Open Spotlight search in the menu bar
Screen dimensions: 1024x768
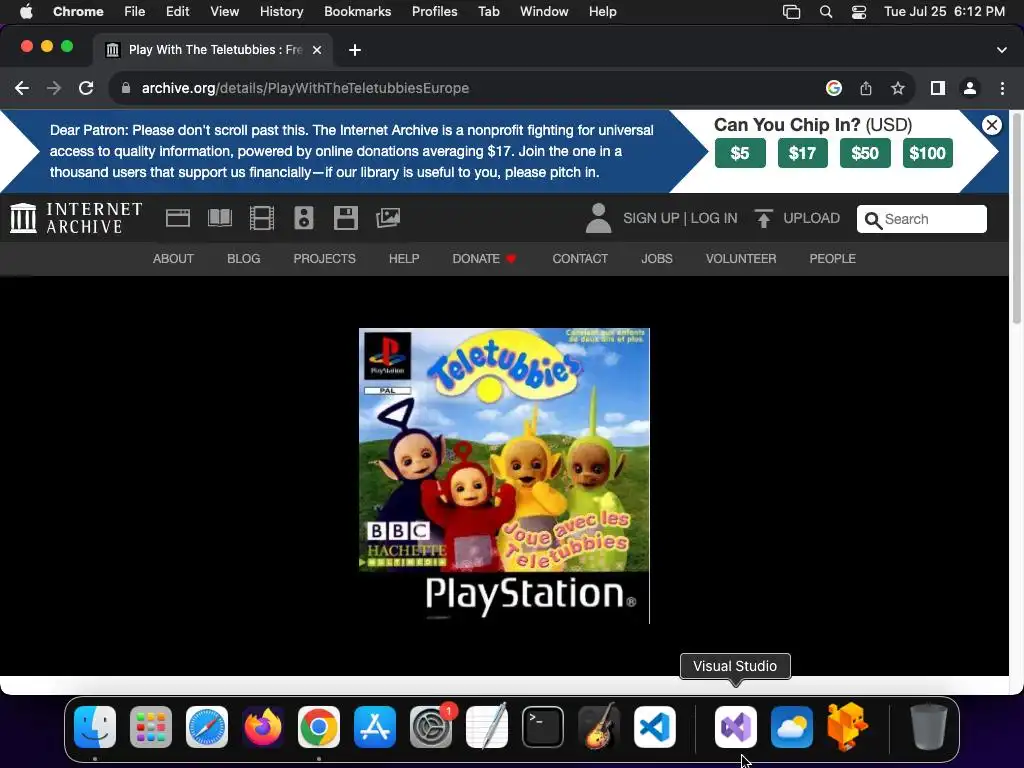(826, 12)
